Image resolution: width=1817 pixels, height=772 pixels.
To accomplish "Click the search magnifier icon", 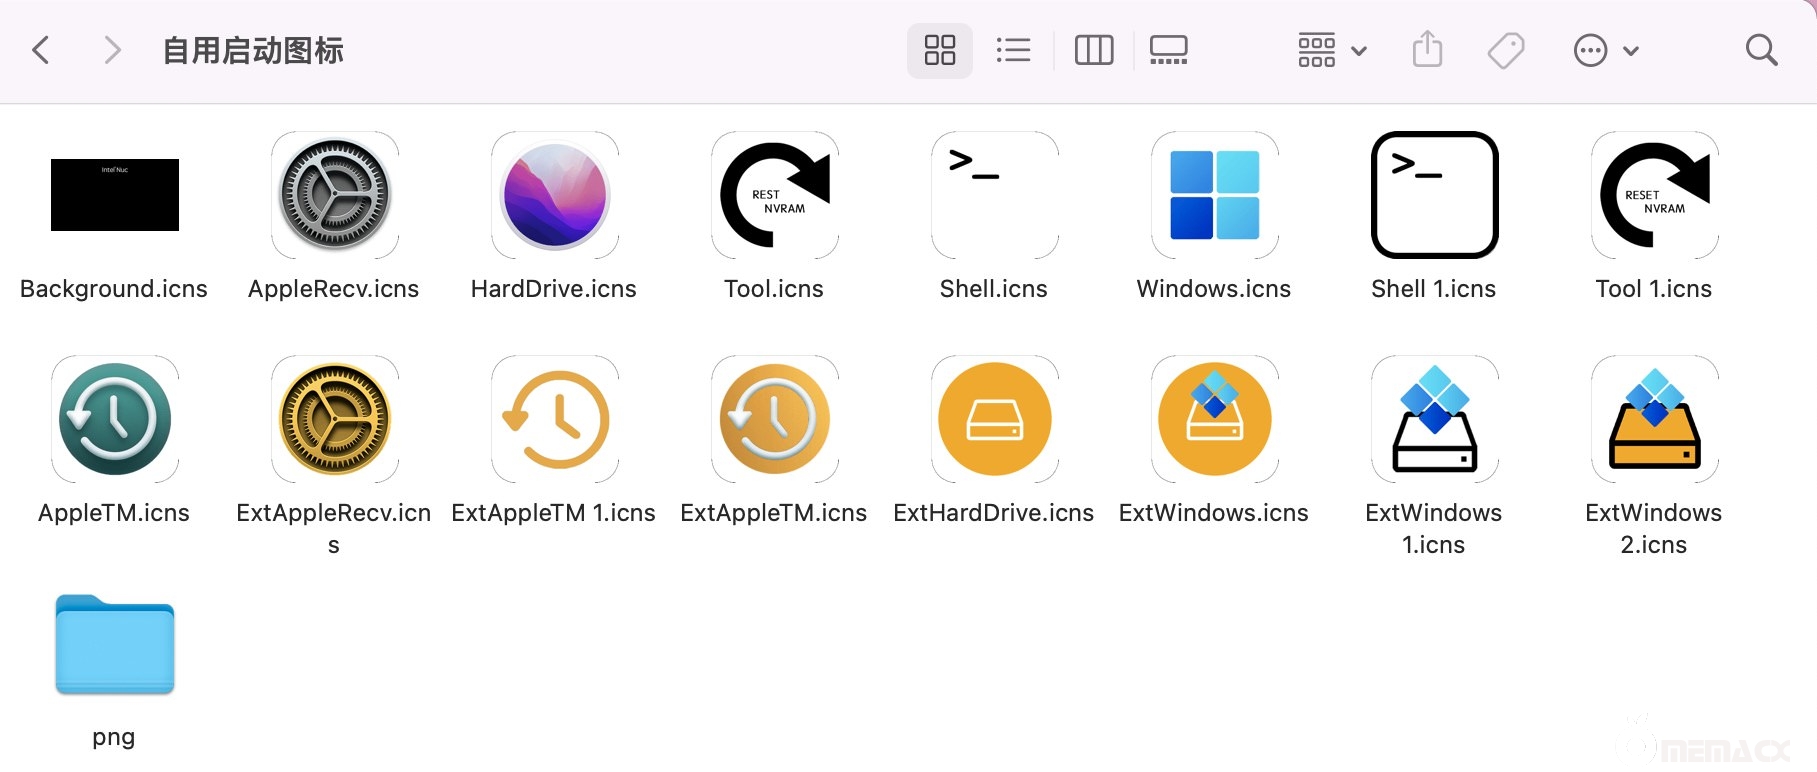I will click(x=1761, y=50).
